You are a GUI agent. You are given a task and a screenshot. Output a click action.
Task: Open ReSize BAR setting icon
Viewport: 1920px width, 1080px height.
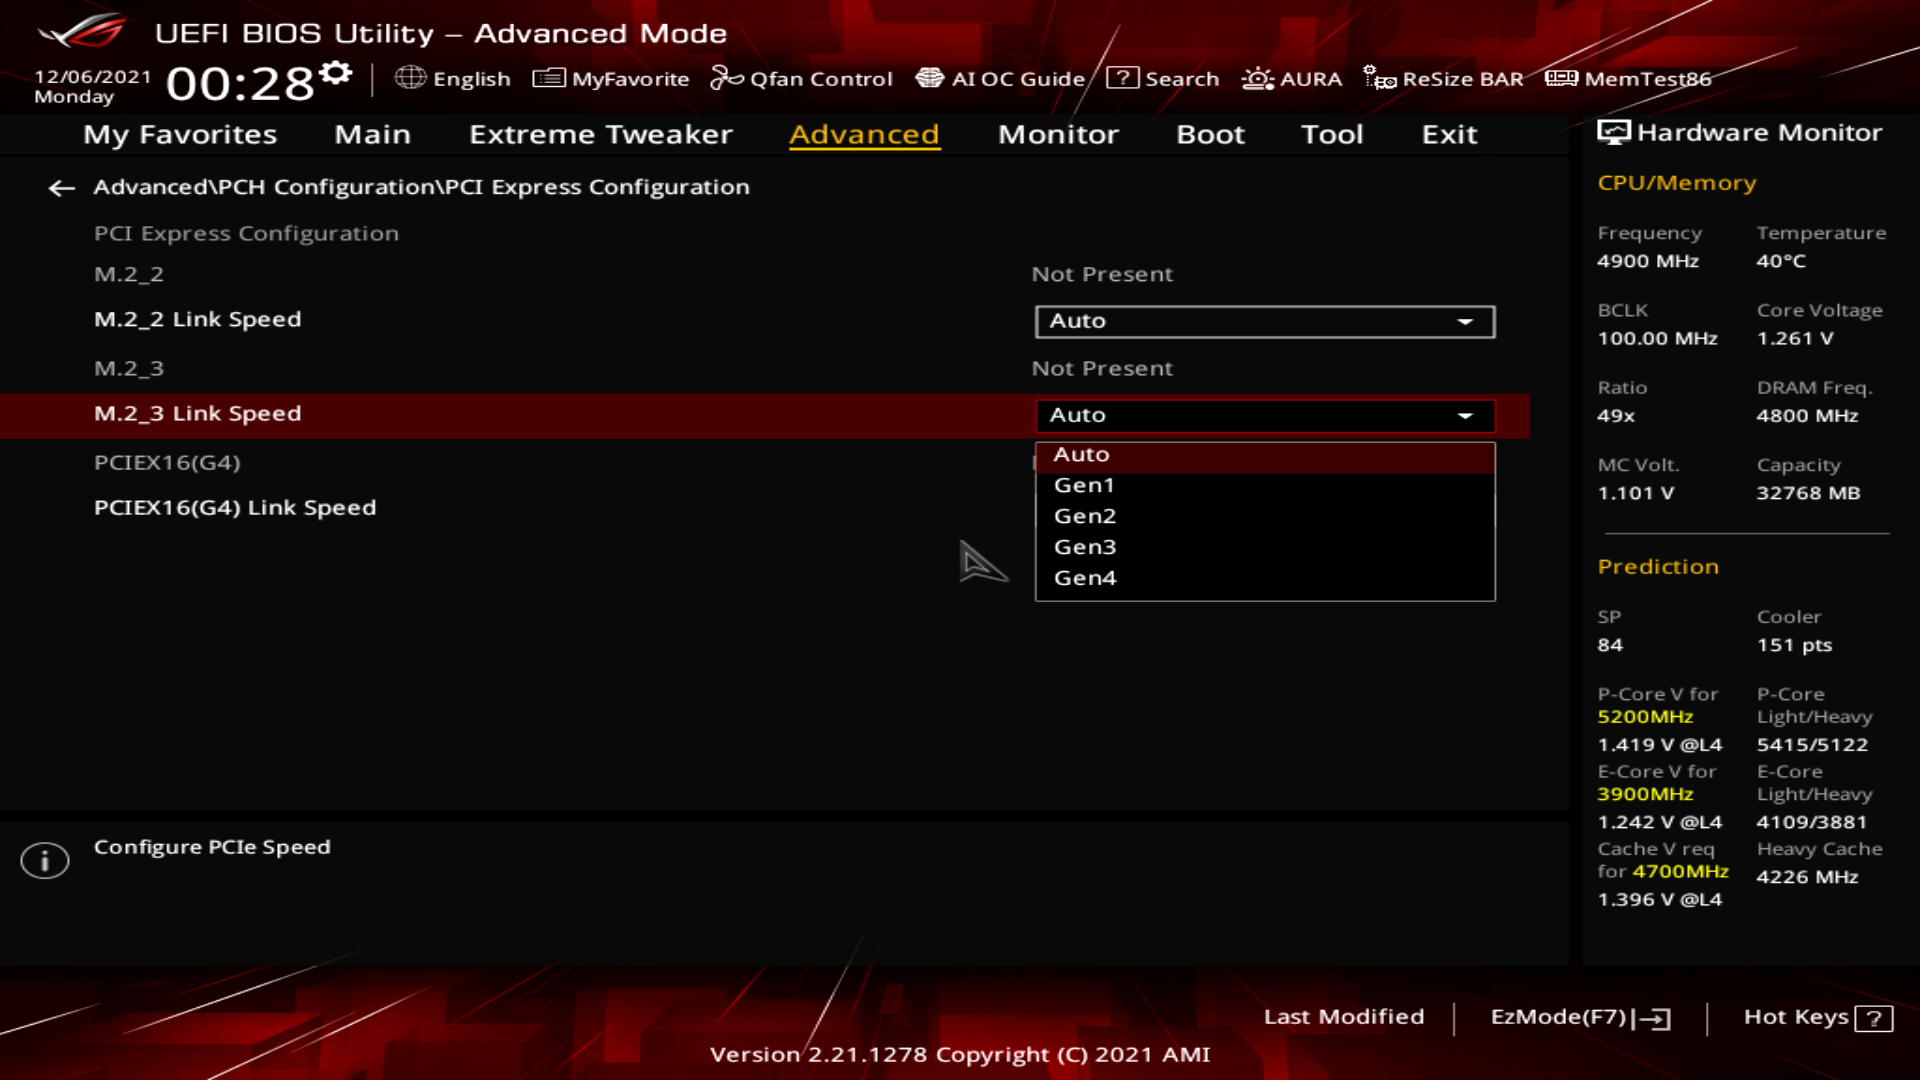(1379, 78)
